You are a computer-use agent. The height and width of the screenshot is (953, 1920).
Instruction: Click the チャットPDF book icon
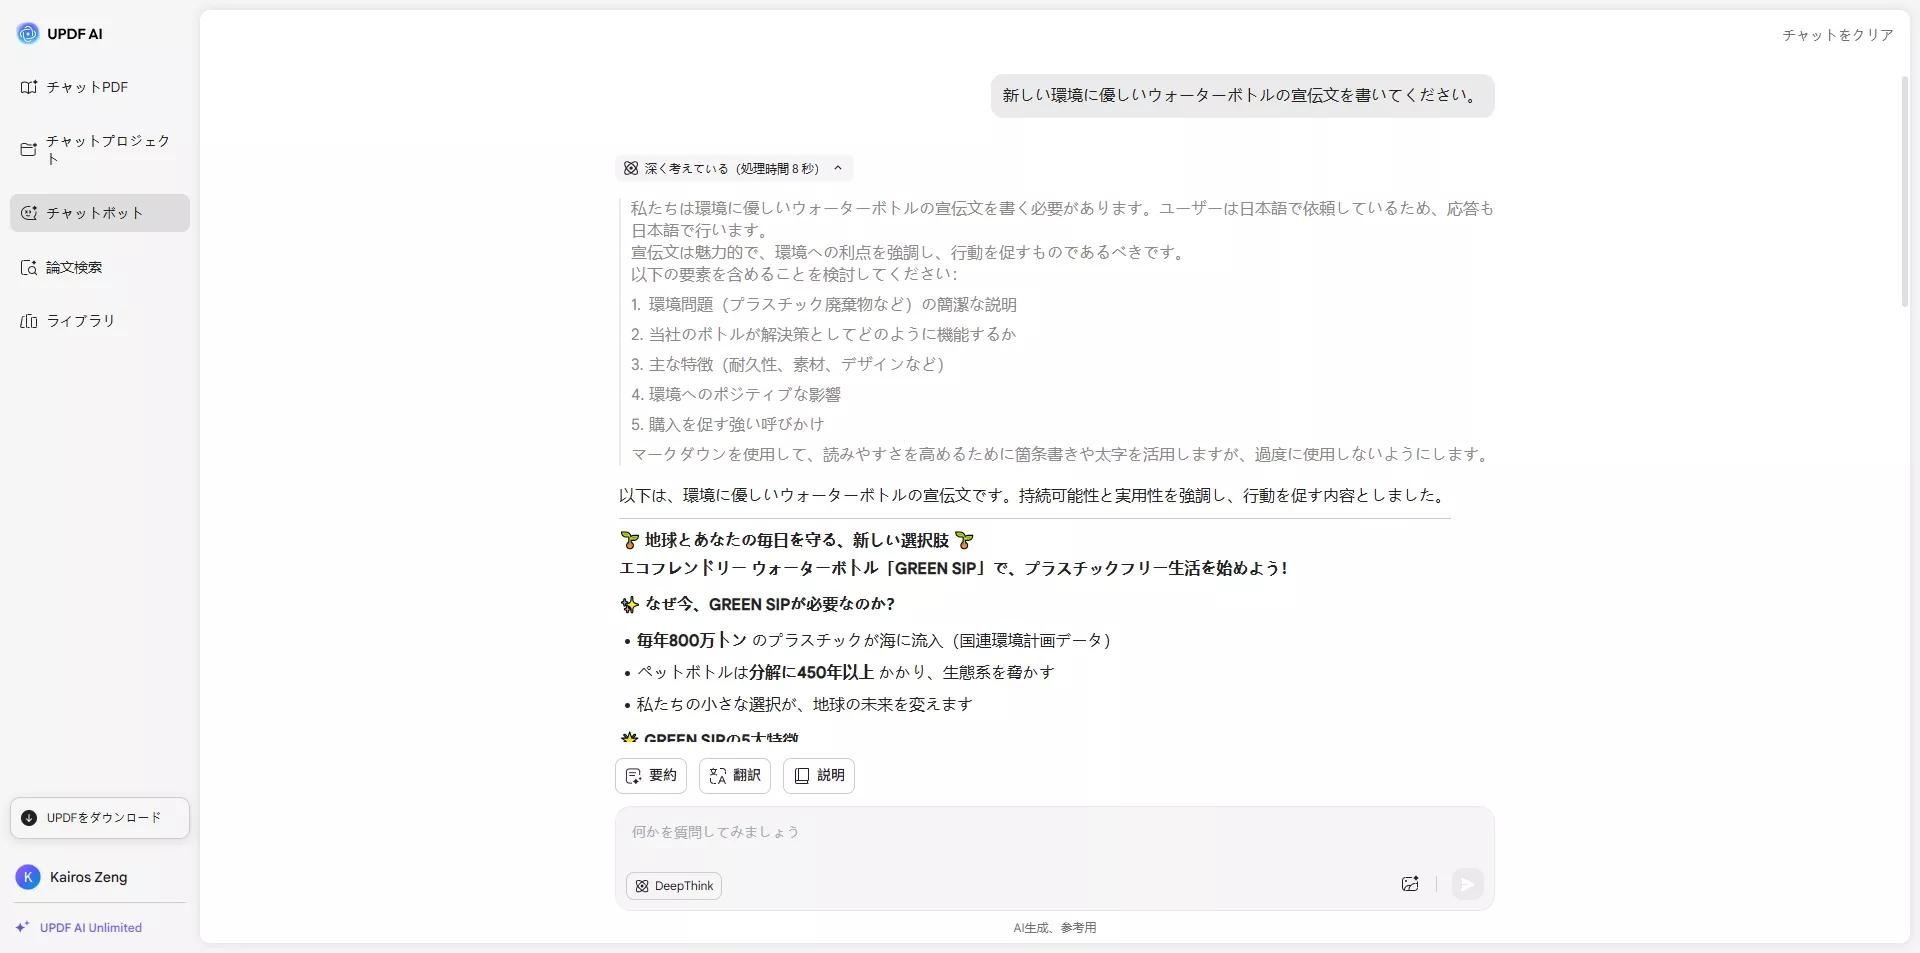click(x=29, y=87)
